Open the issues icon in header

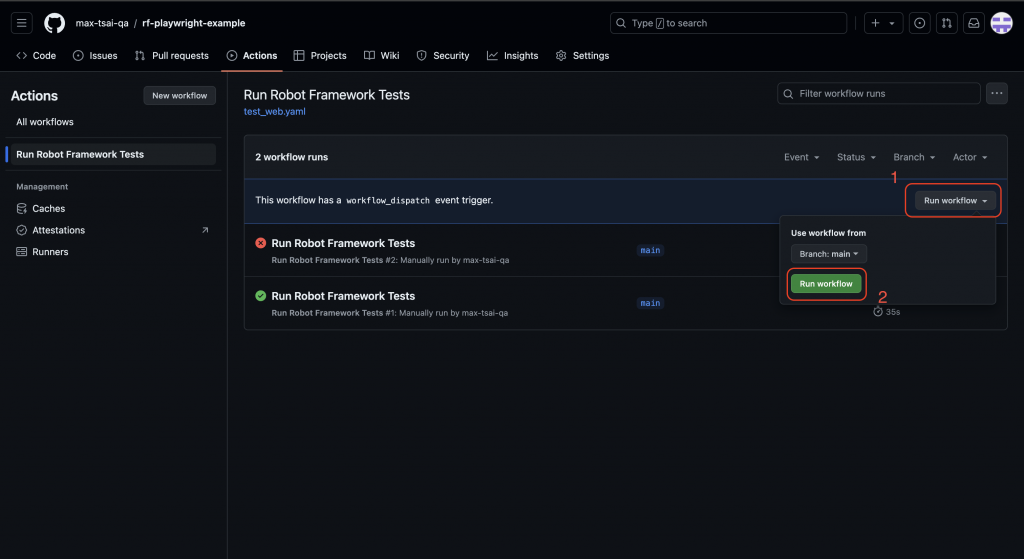click(x=920, y=23)
